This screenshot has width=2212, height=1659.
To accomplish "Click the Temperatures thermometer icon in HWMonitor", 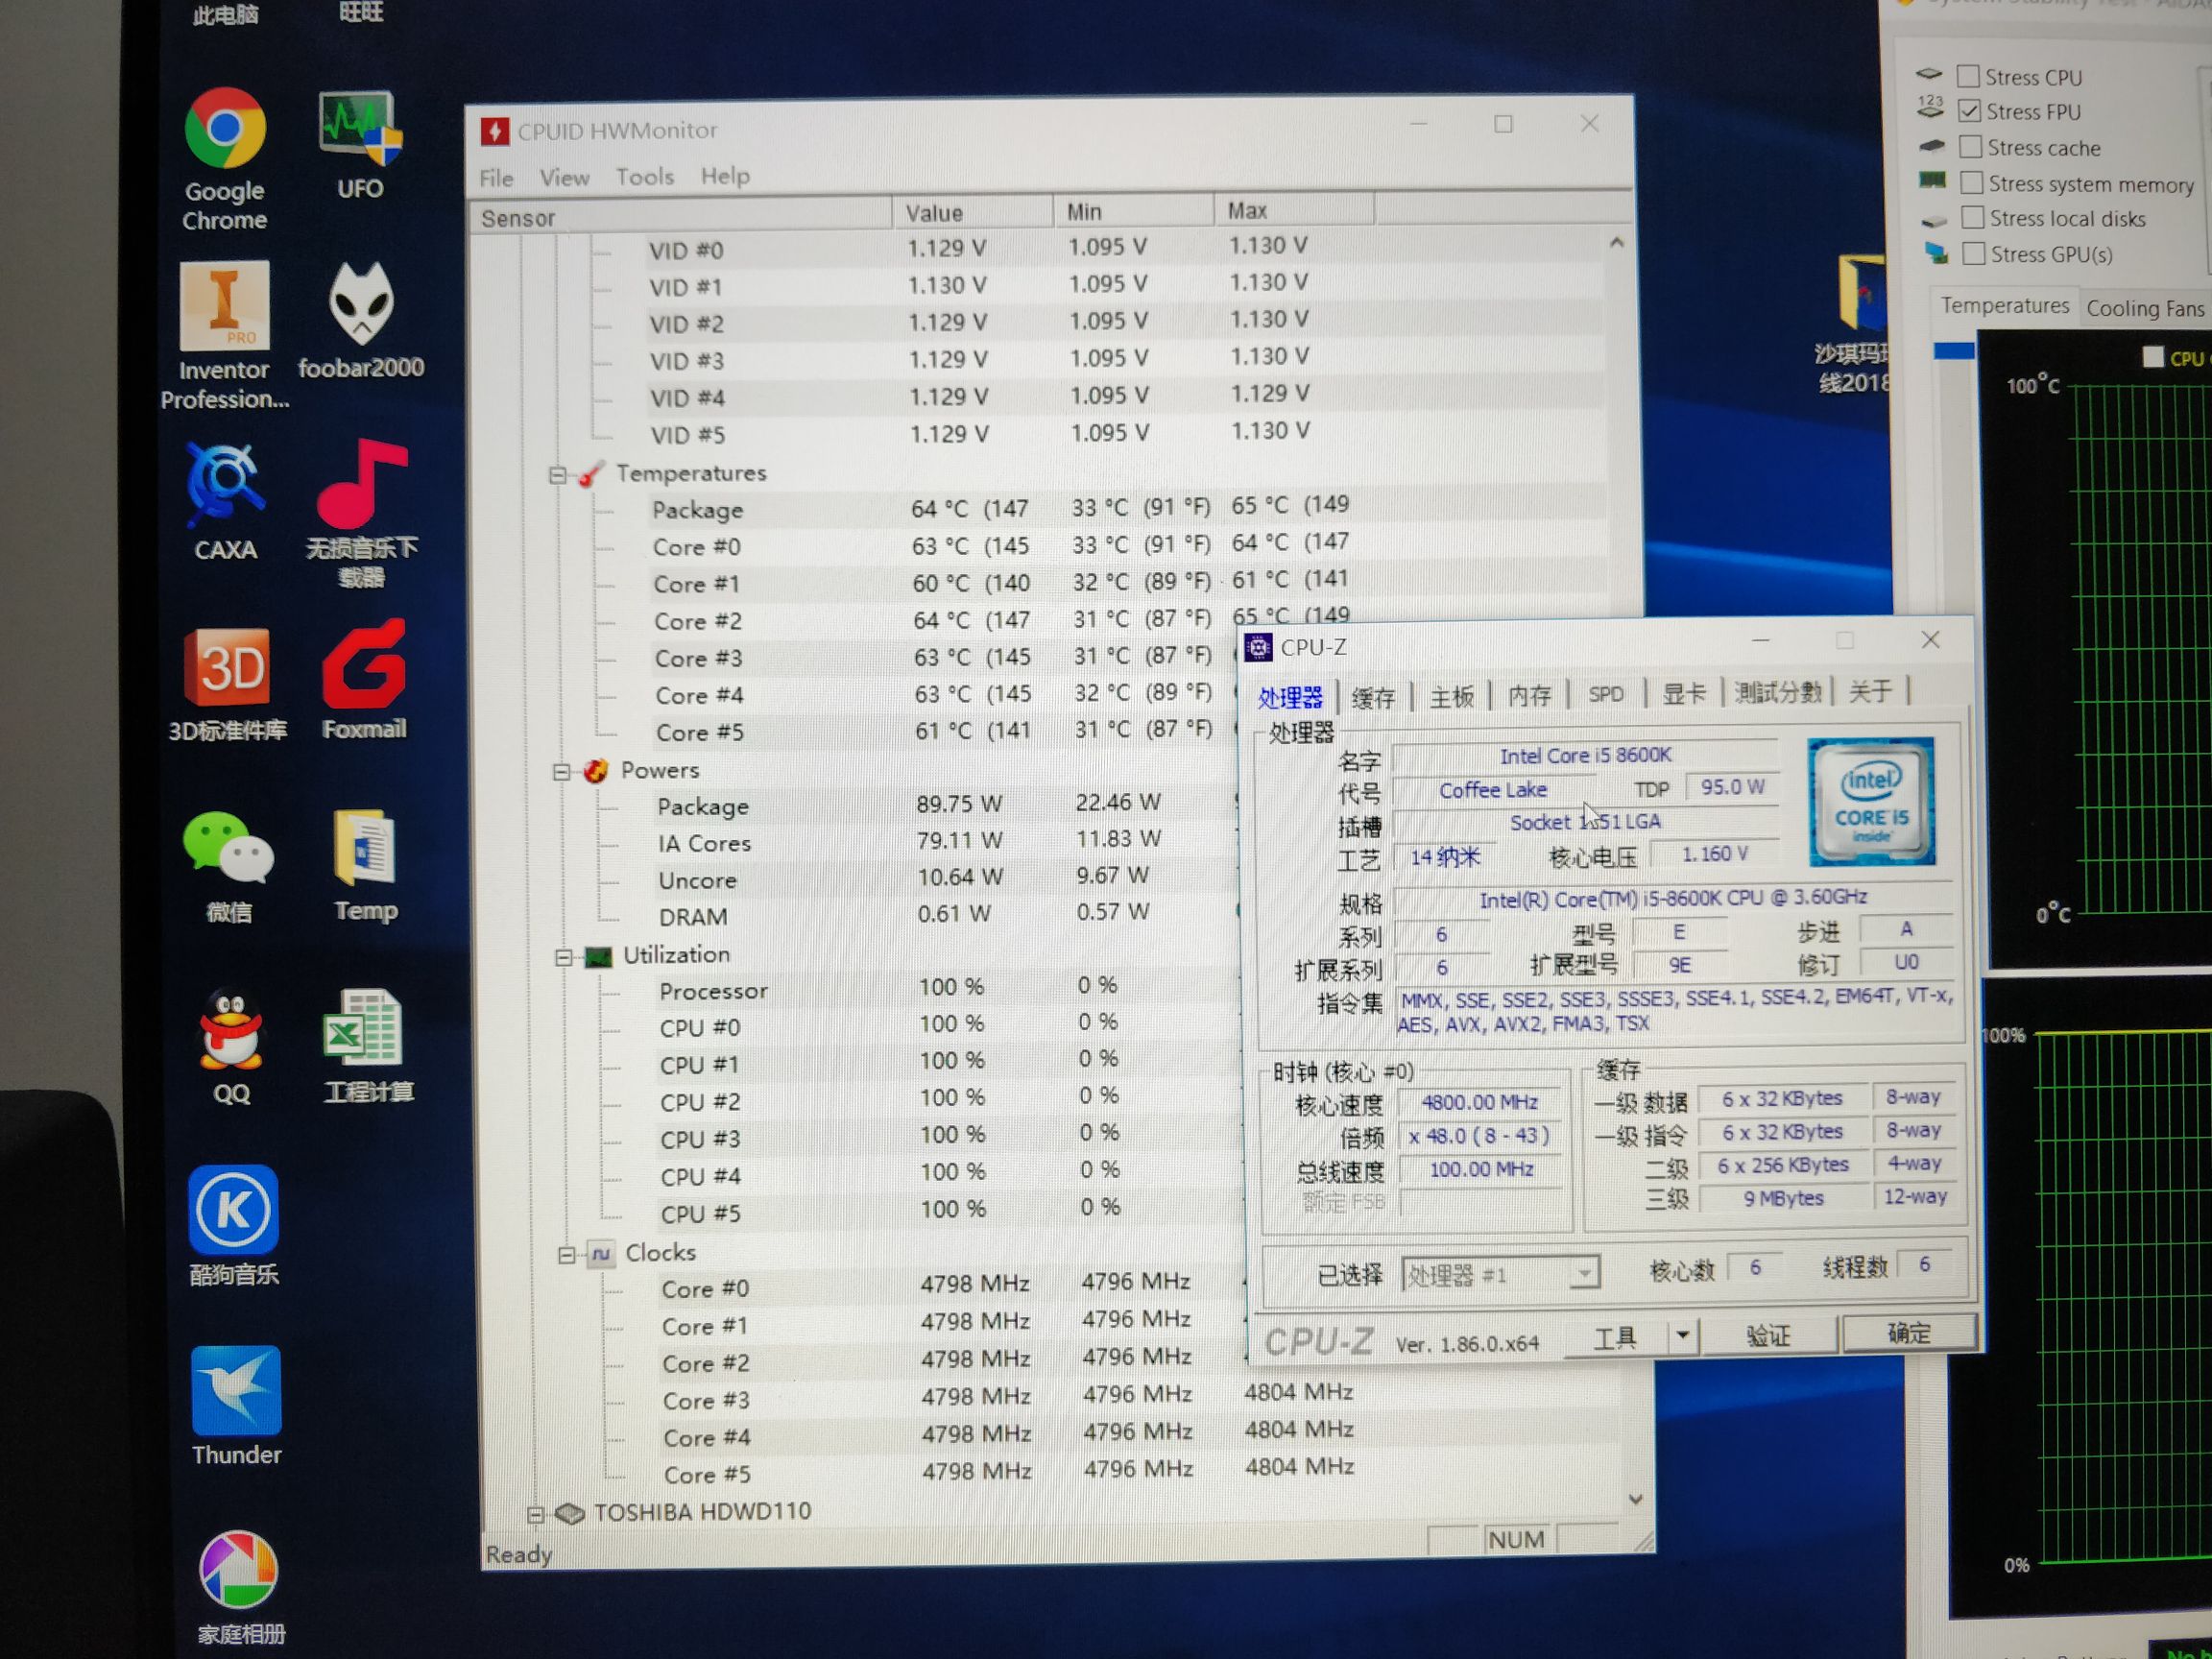I will pyautogui.click(x=592, y=474).
